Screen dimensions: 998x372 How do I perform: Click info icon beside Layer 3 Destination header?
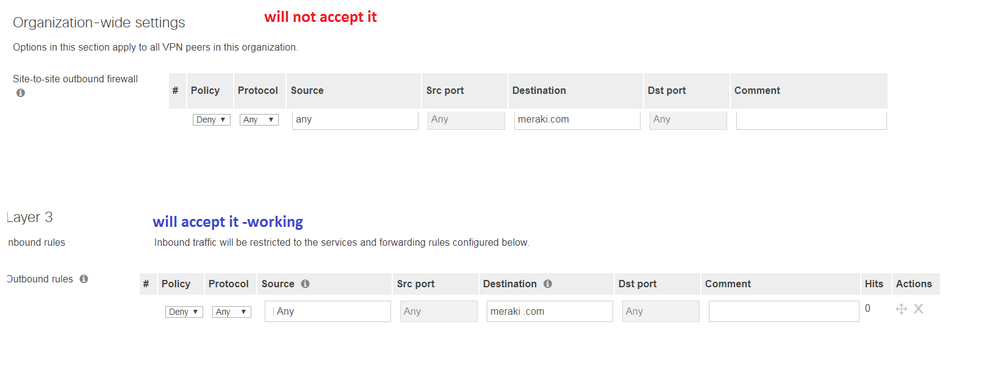coord(547,284)
